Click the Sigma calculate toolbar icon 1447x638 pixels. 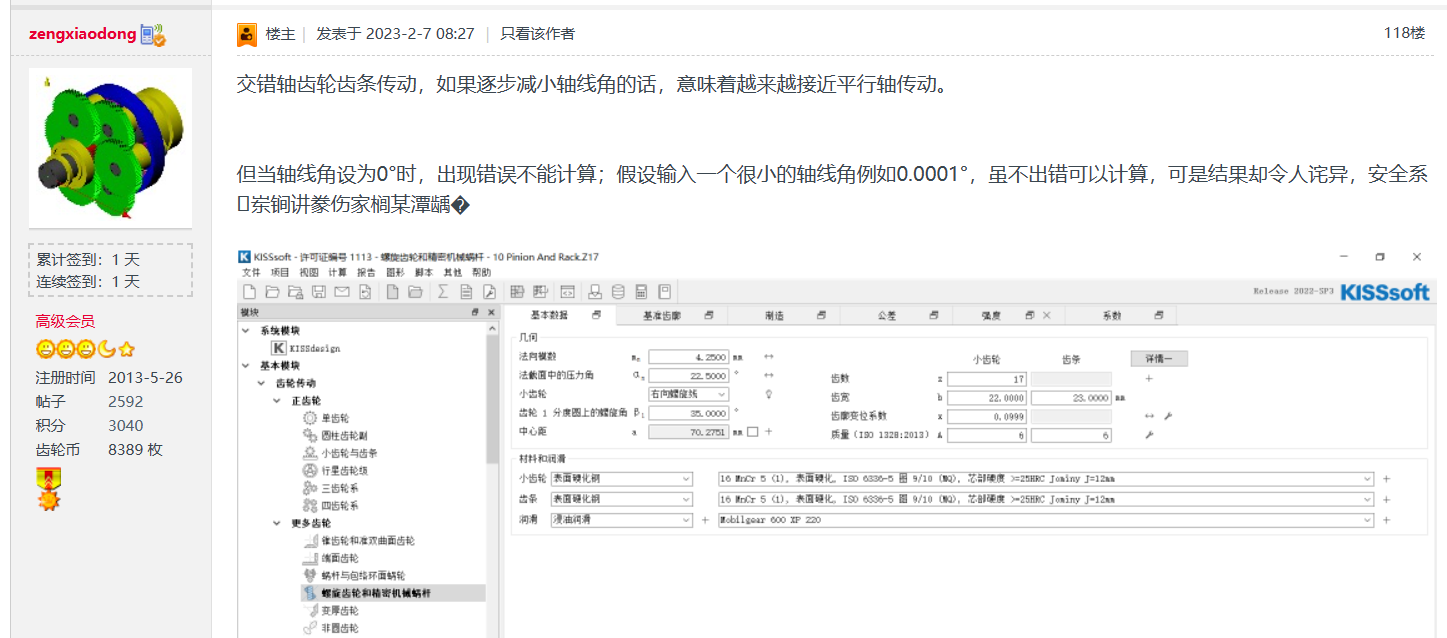pyautogui.click(x=442, y=292)
